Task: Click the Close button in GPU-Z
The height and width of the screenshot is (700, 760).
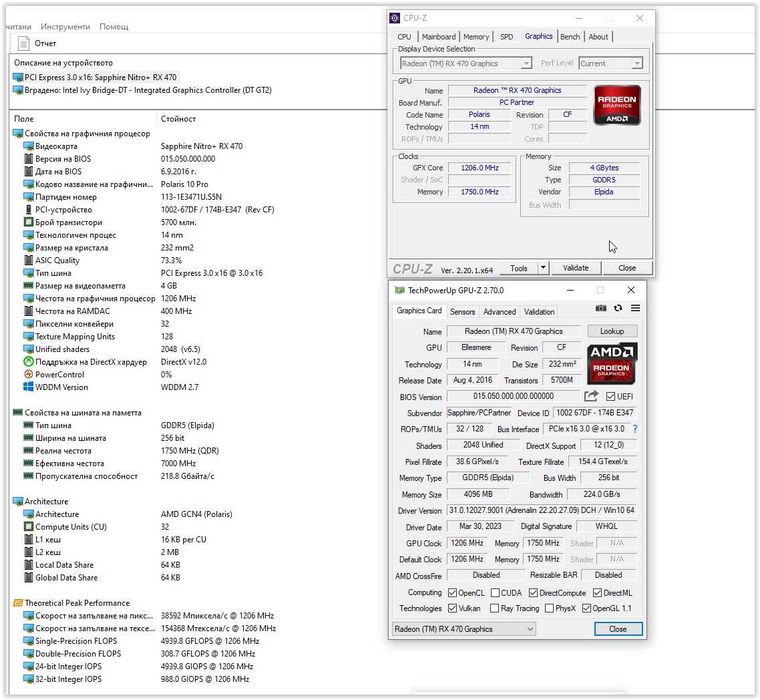Action: click(618, 629)
